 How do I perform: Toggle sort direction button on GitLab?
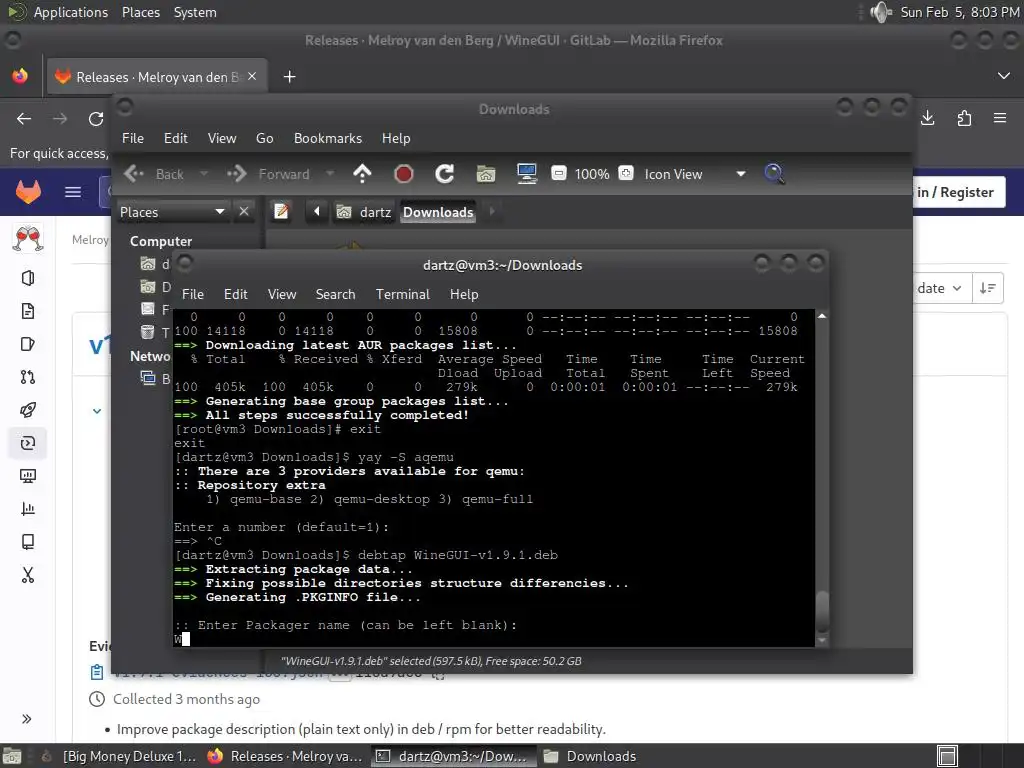point(987,288)
